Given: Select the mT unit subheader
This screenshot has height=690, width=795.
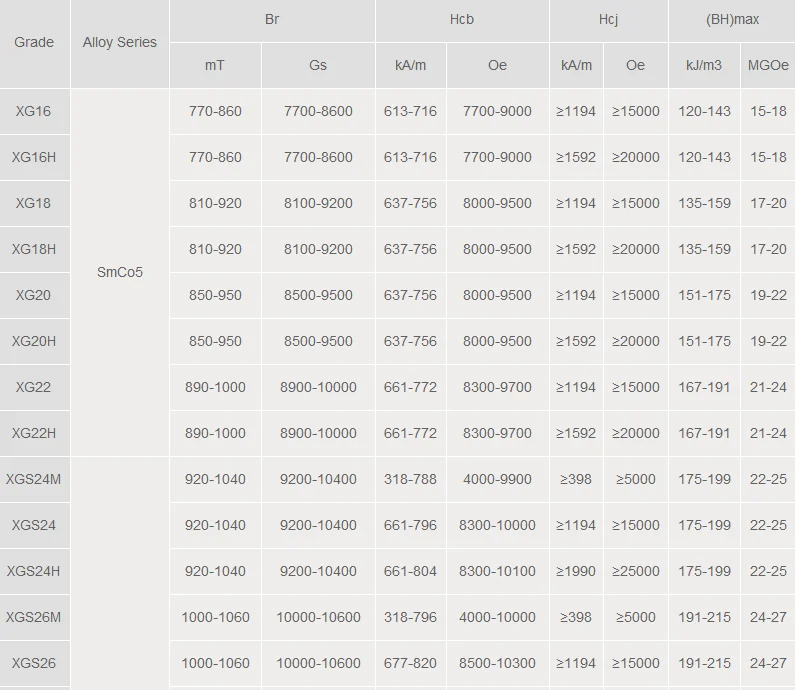Looking at the screenshot, I should coord(215,65).
